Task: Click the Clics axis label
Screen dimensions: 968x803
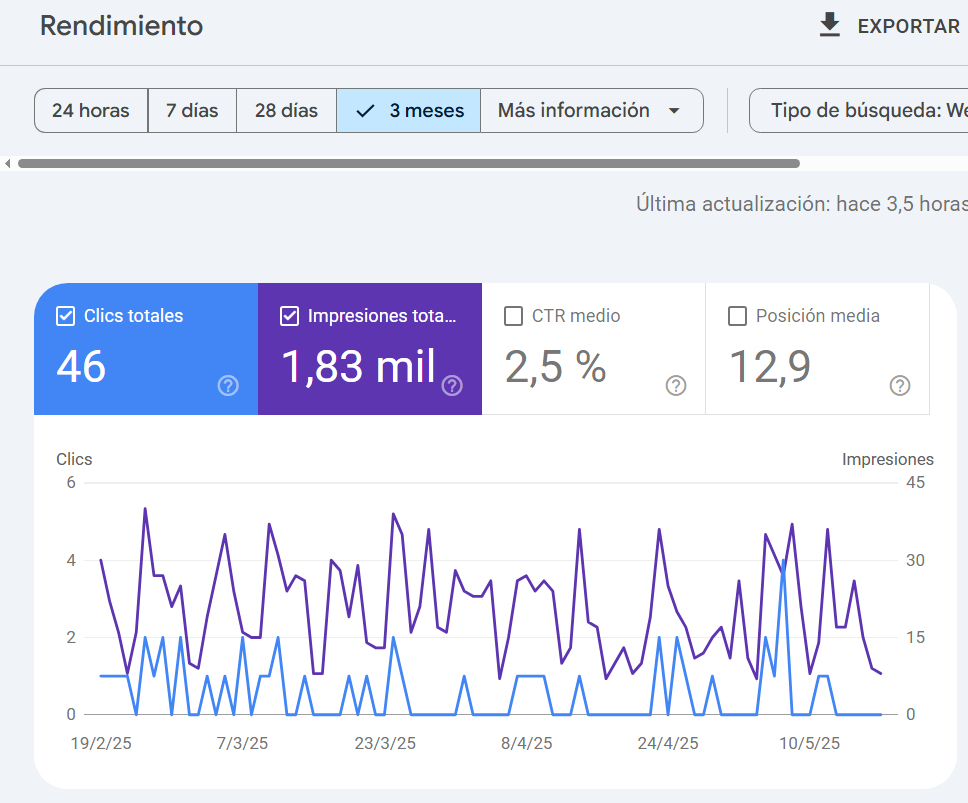Action: pos(74,459)
